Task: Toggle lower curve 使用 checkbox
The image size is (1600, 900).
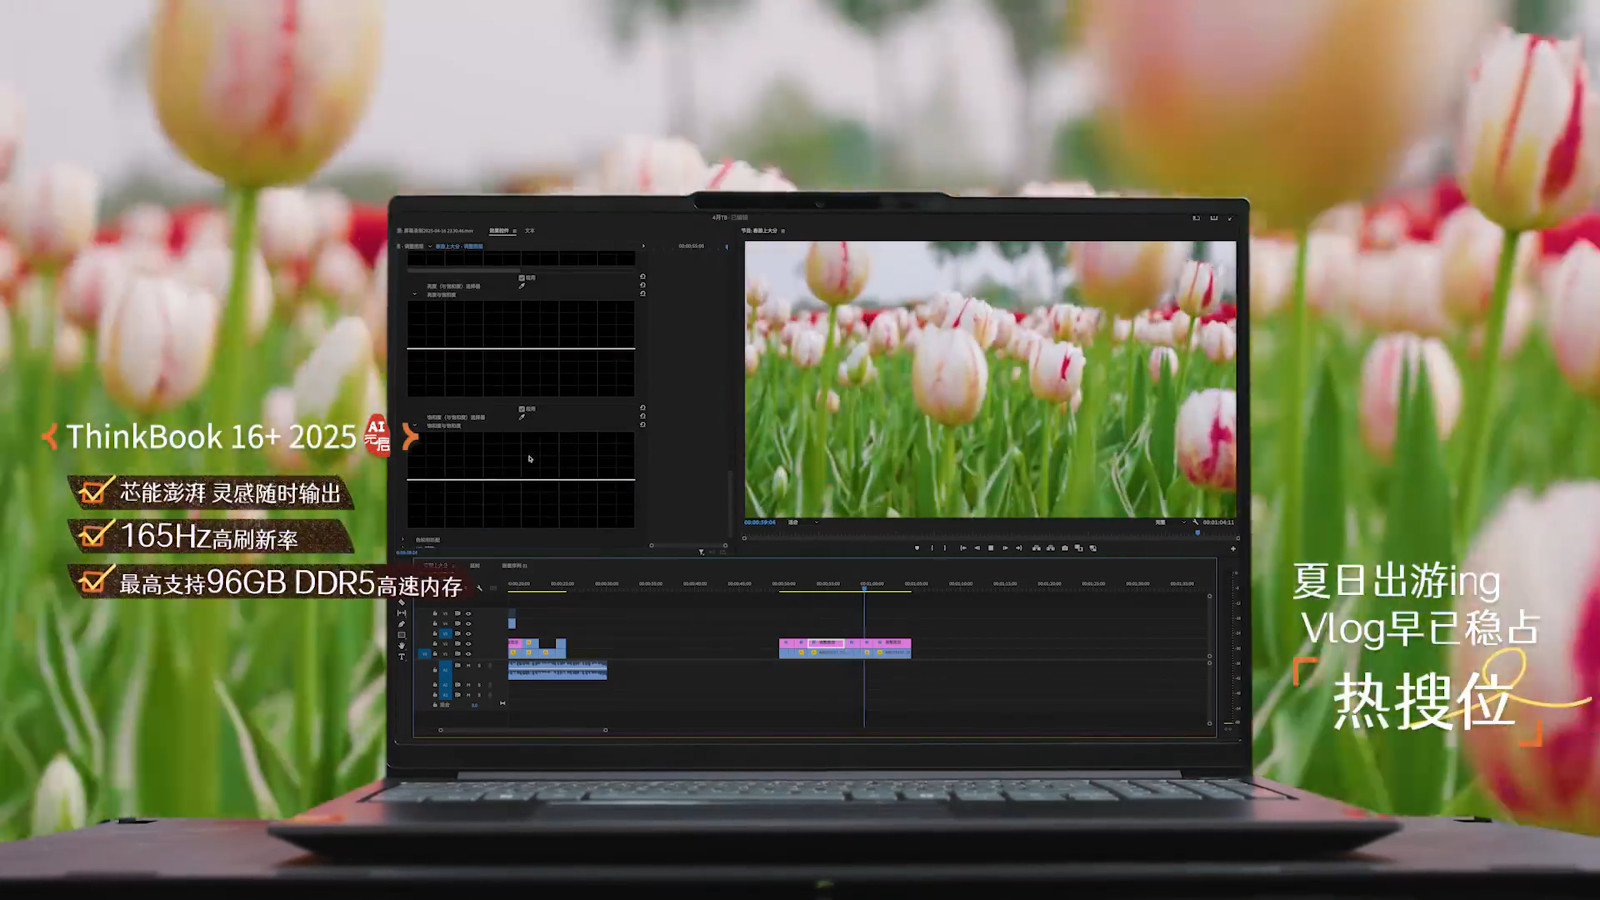Action: click(521, 409)
